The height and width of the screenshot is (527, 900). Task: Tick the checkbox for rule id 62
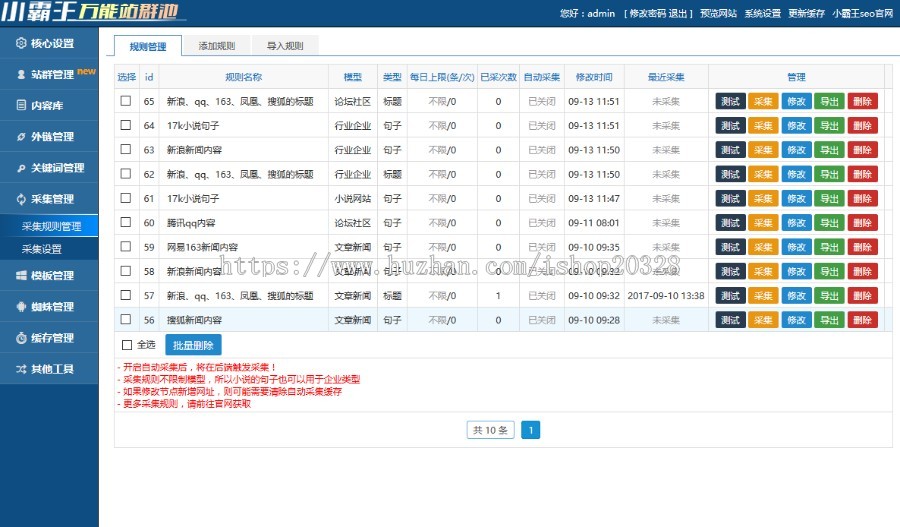pyautogui.click(x=126, y=173)
